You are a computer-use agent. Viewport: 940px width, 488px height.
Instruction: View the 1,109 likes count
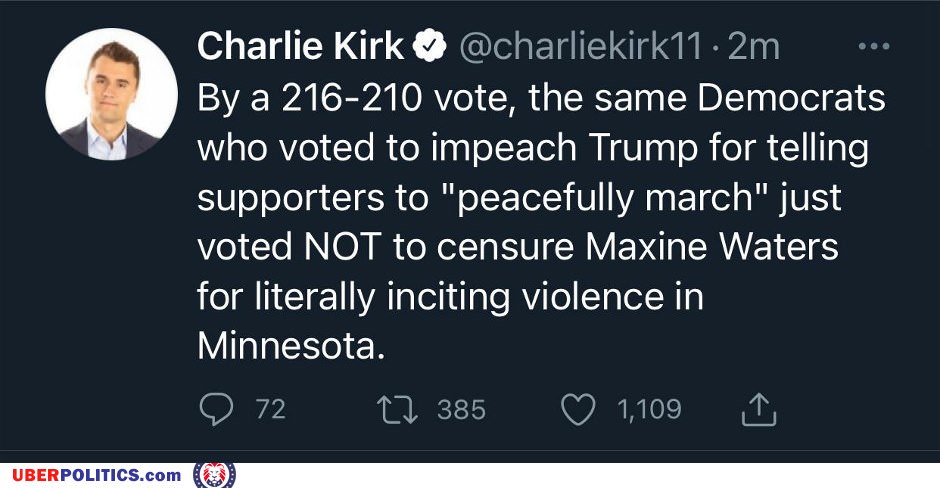(x=649, y=409)
